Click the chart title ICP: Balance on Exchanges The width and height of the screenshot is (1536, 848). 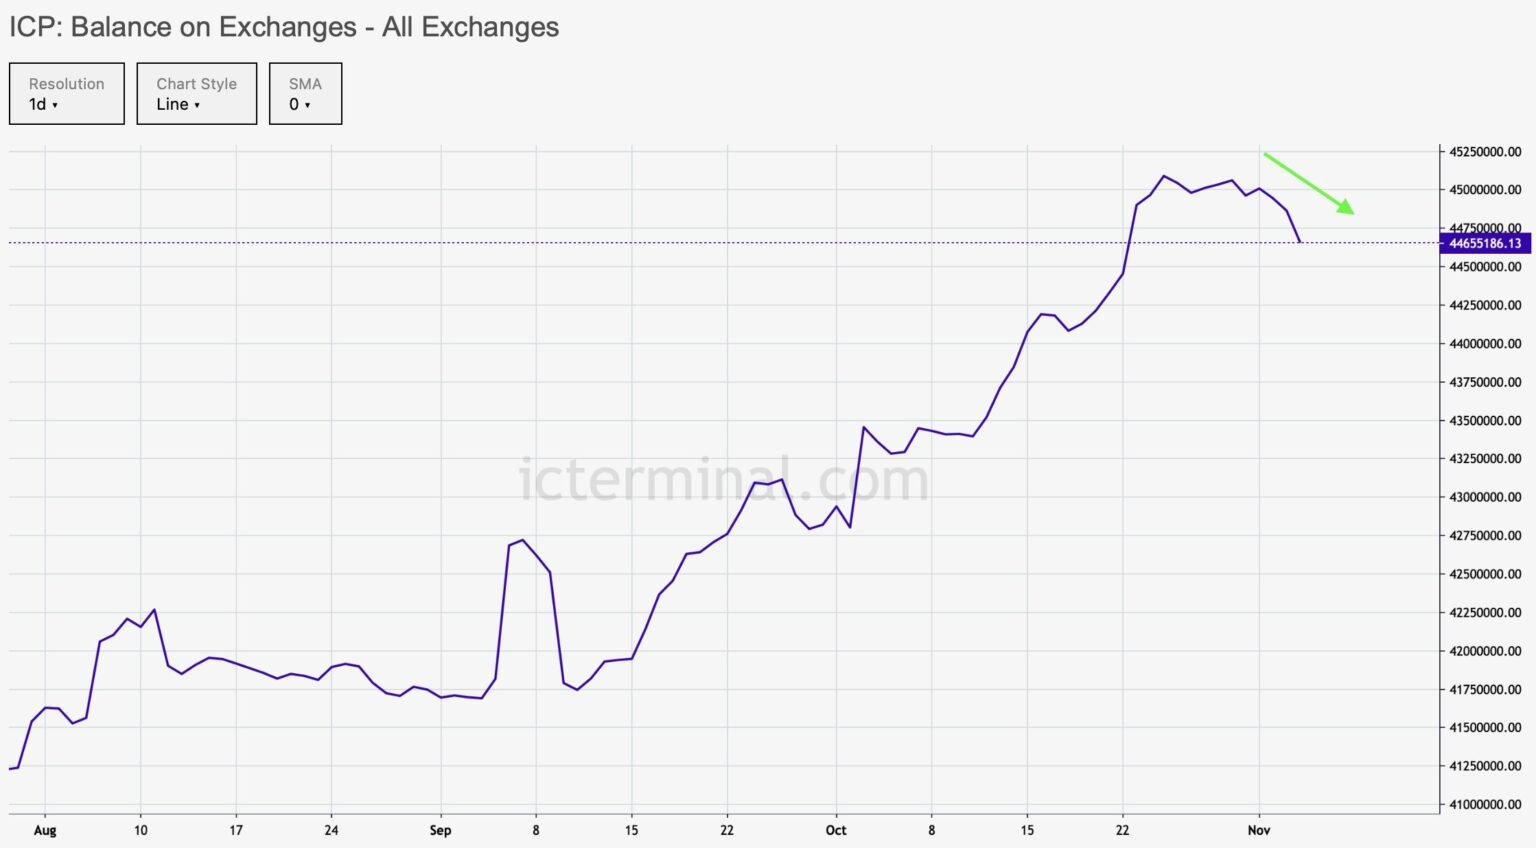click(x=284, y=27)
